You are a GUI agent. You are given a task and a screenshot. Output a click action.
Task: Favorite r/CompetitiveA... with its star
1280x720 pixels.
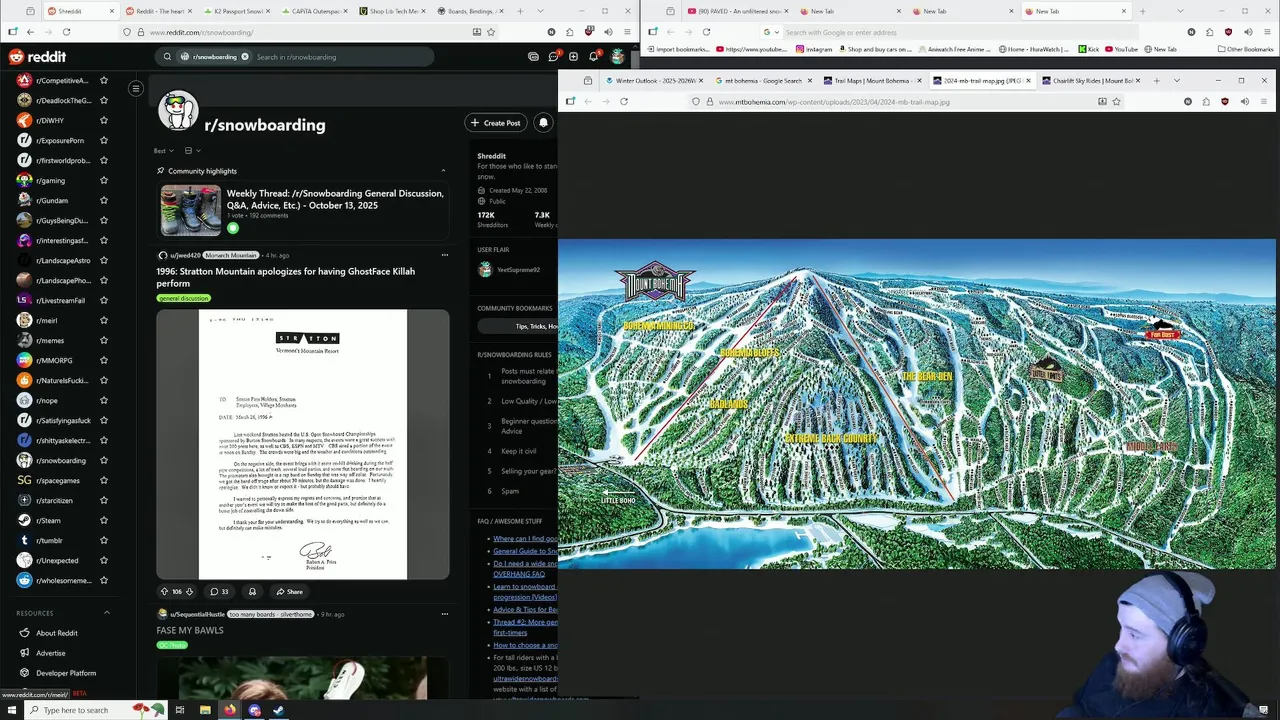click(104, 80)
